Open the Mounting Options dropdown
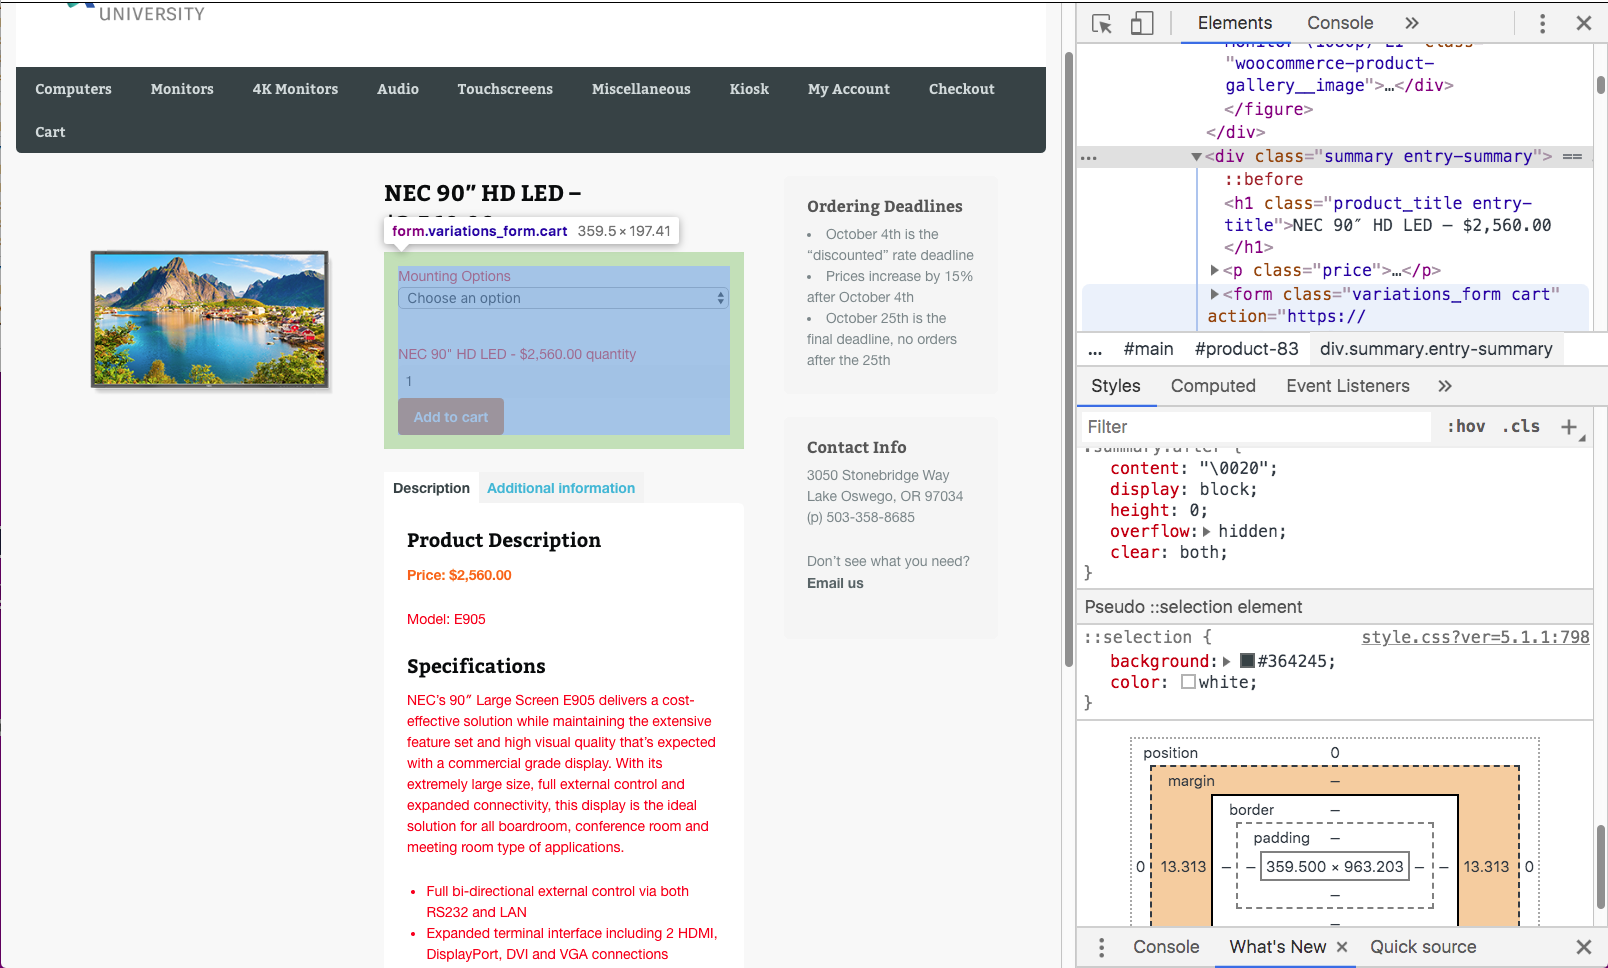The height and width of the screenshot is (968, 1608). click(x=564, y=298)
